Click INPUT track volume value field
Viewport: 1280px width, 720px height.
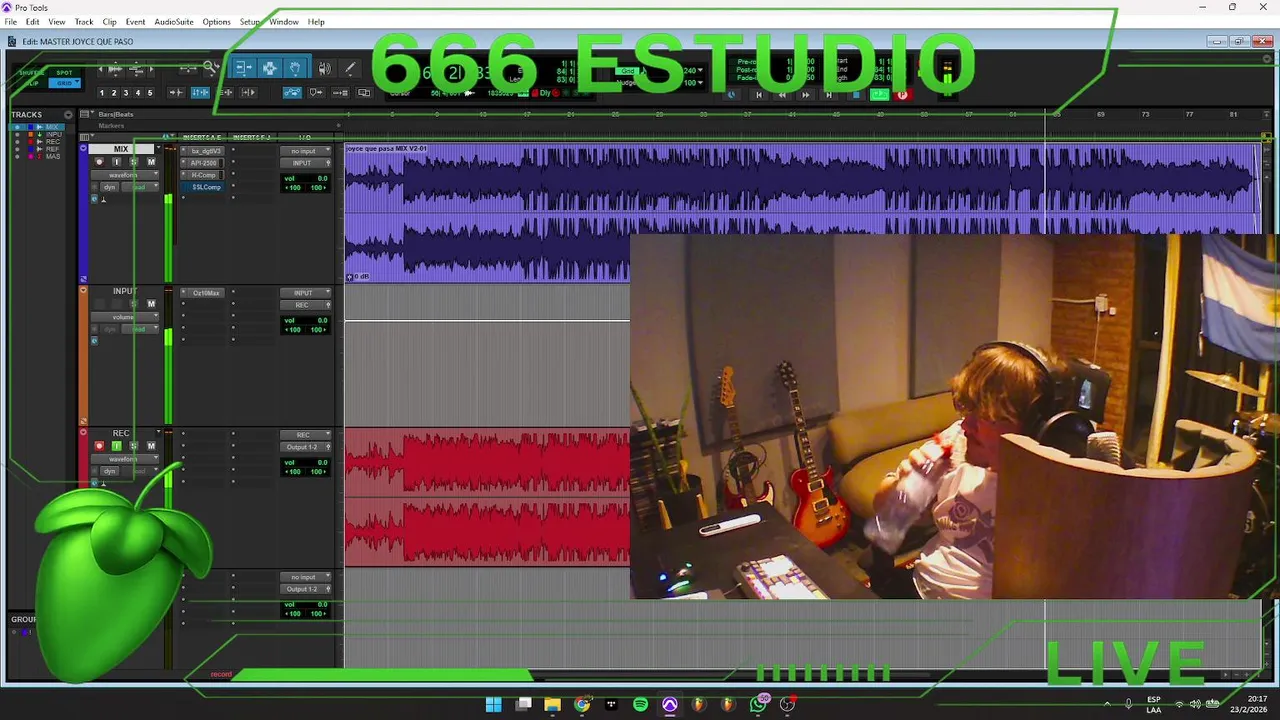pyautogui.click(x=322, y=320)
